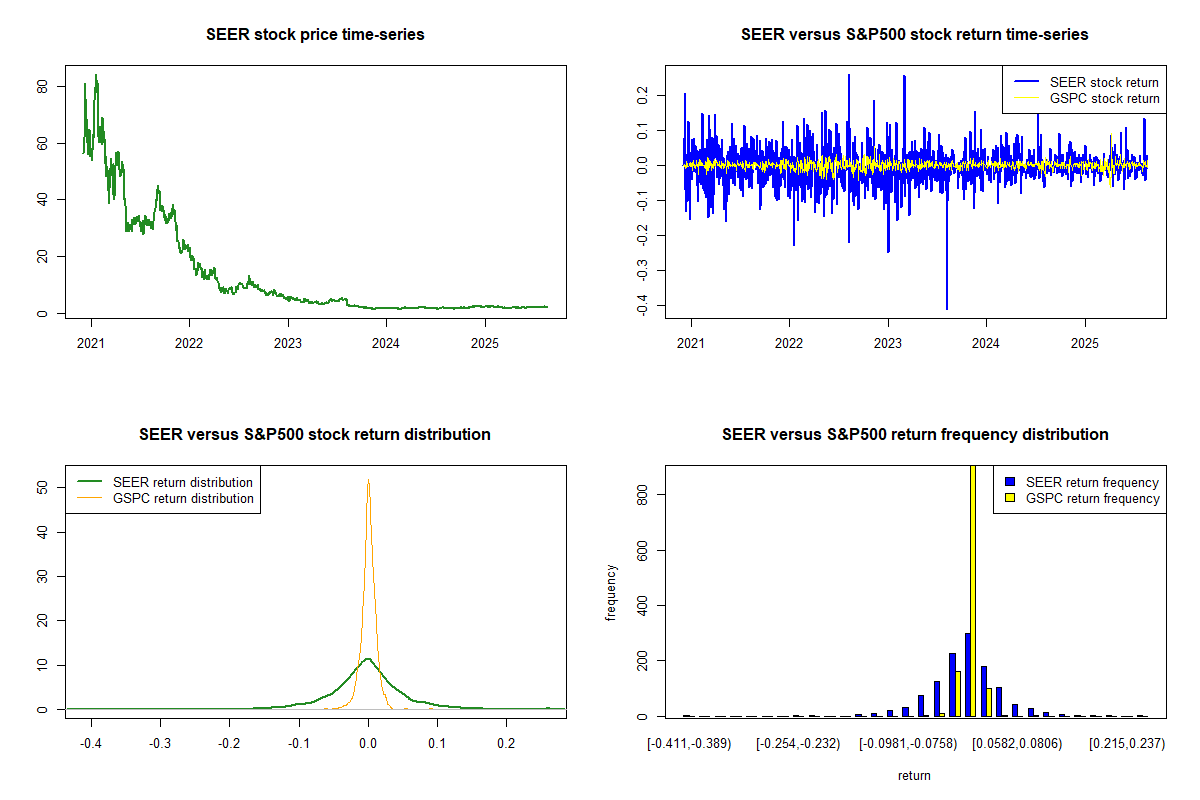
Task: Click the blue line beside SEER stock return
Action: 1026,82
